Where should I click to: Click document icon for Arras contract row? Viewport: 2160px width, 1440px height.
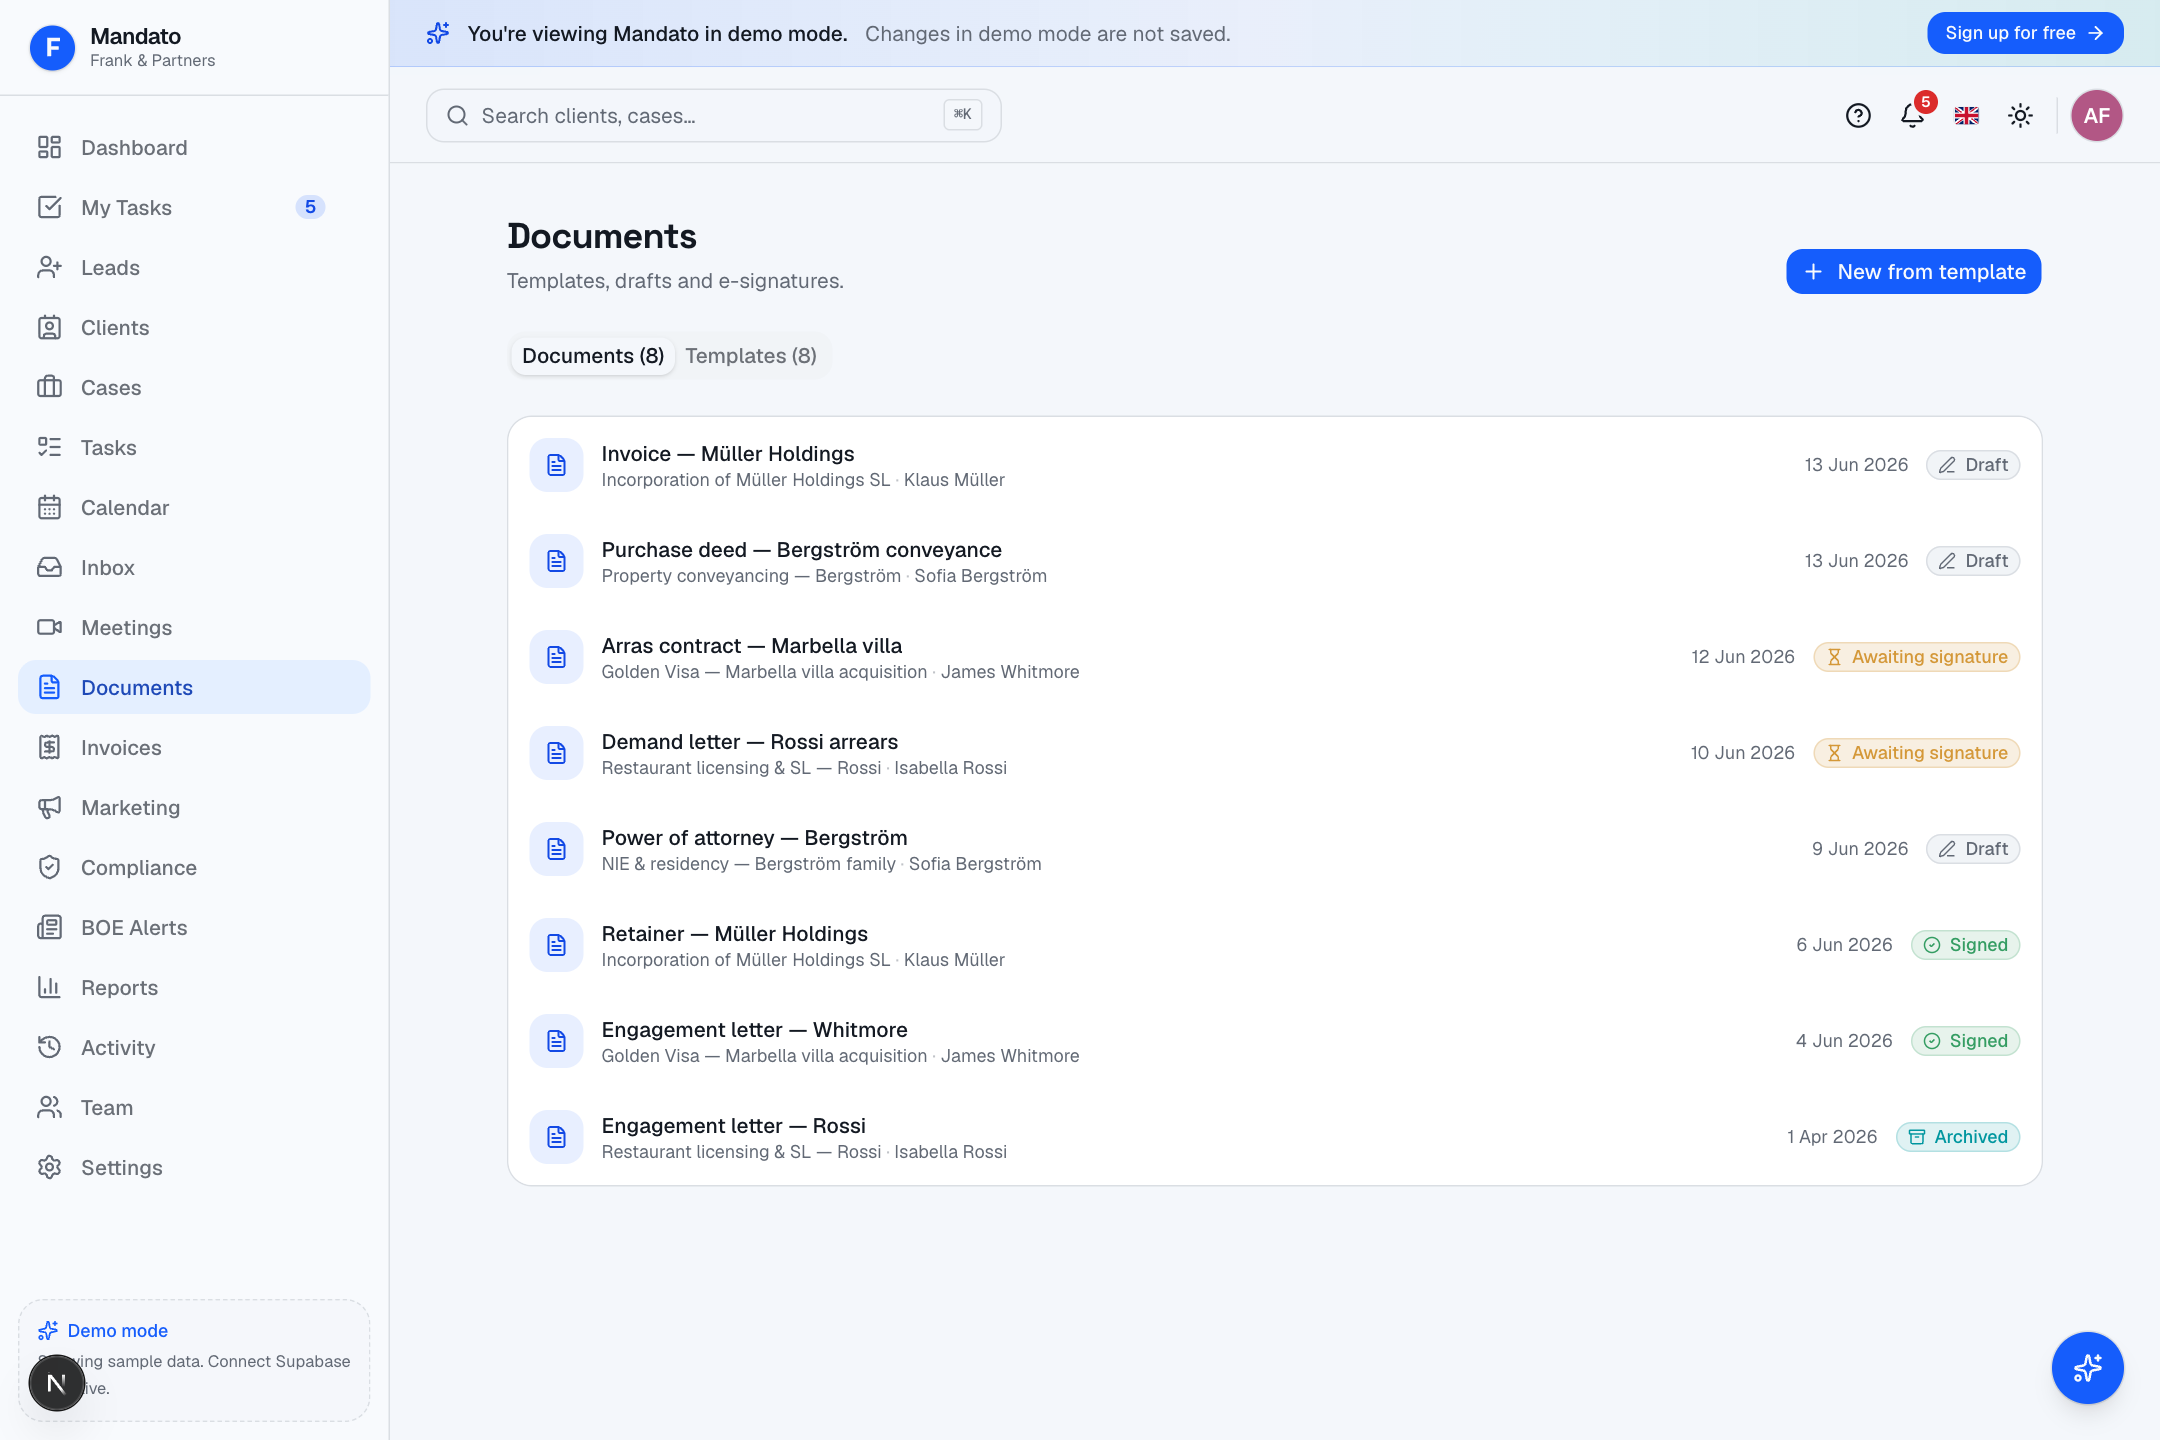(x=557, y=657)
